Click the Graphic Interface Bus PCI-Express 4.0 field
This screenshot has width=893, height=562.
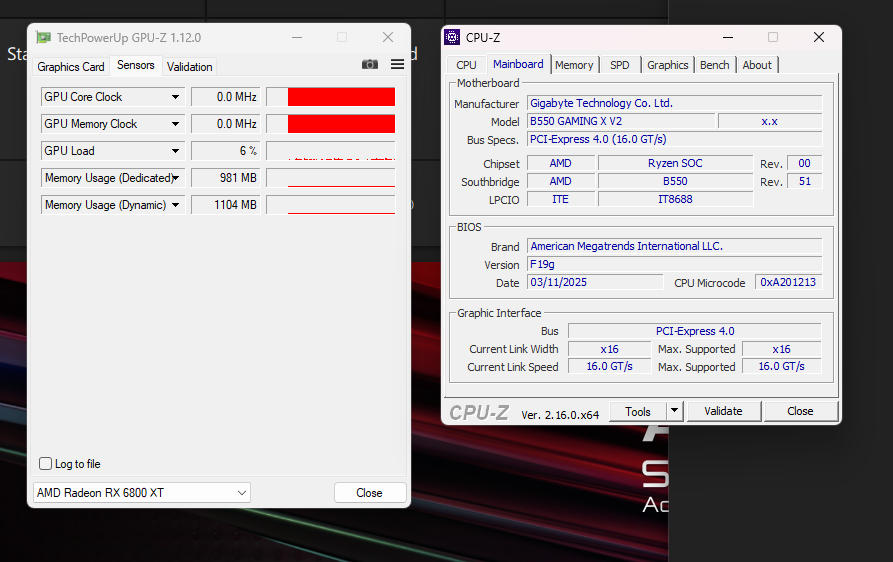click(x=695, y=331)
